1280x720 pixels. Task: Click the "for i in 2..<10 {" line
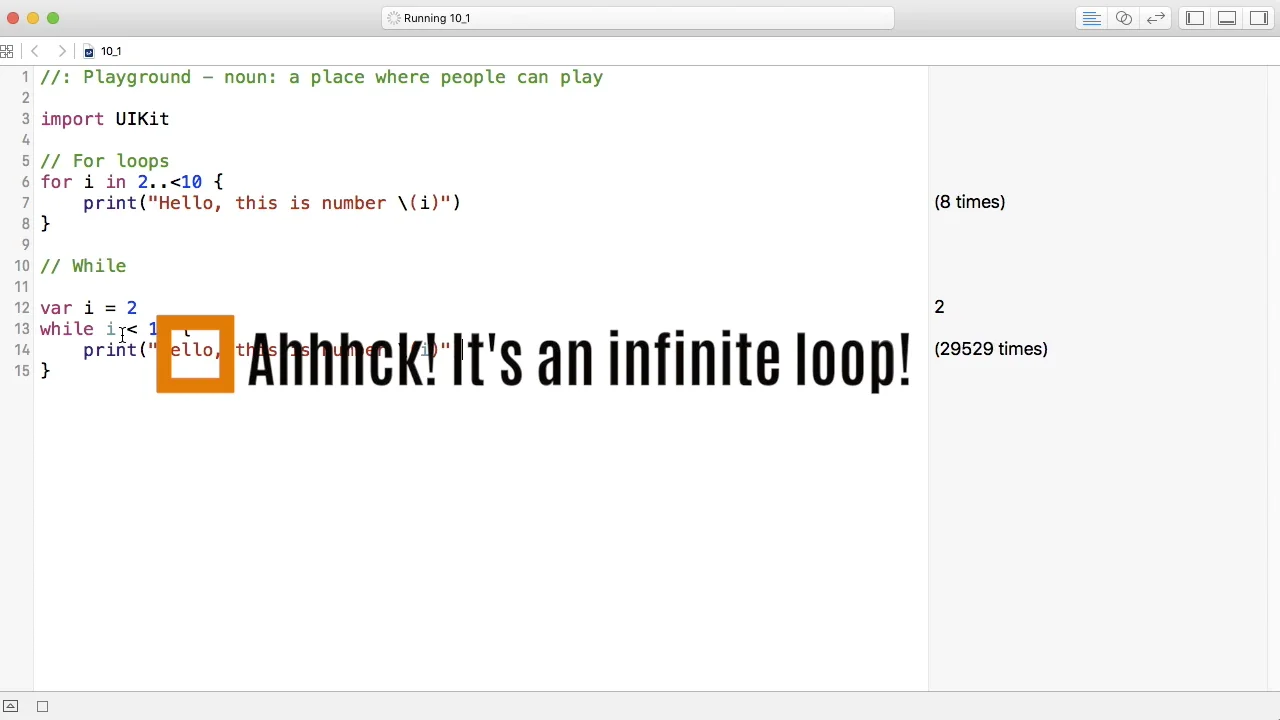[x=132, y=182]
